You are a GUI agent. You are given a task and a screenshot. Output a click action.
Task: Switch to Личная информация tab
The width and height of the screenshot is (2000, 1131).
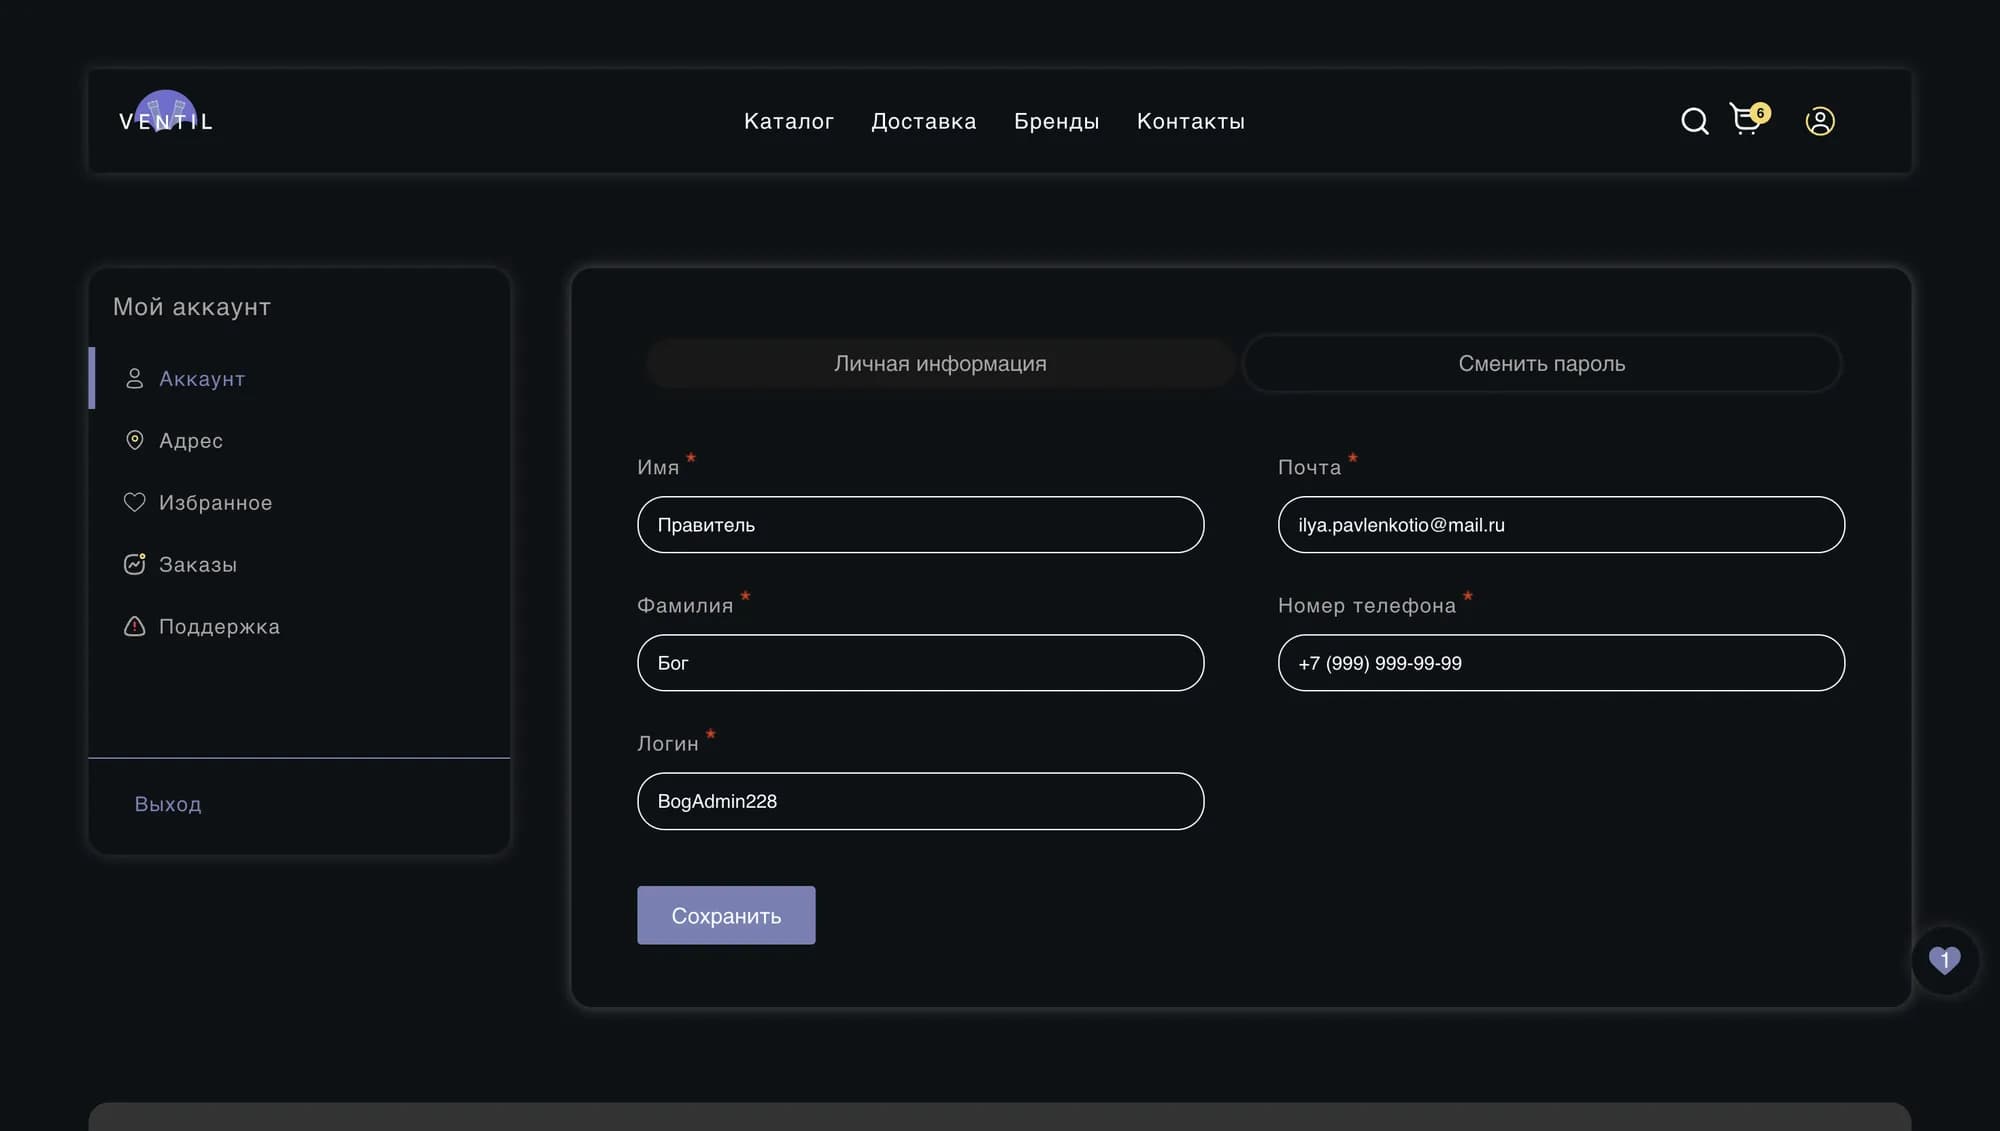940,363
